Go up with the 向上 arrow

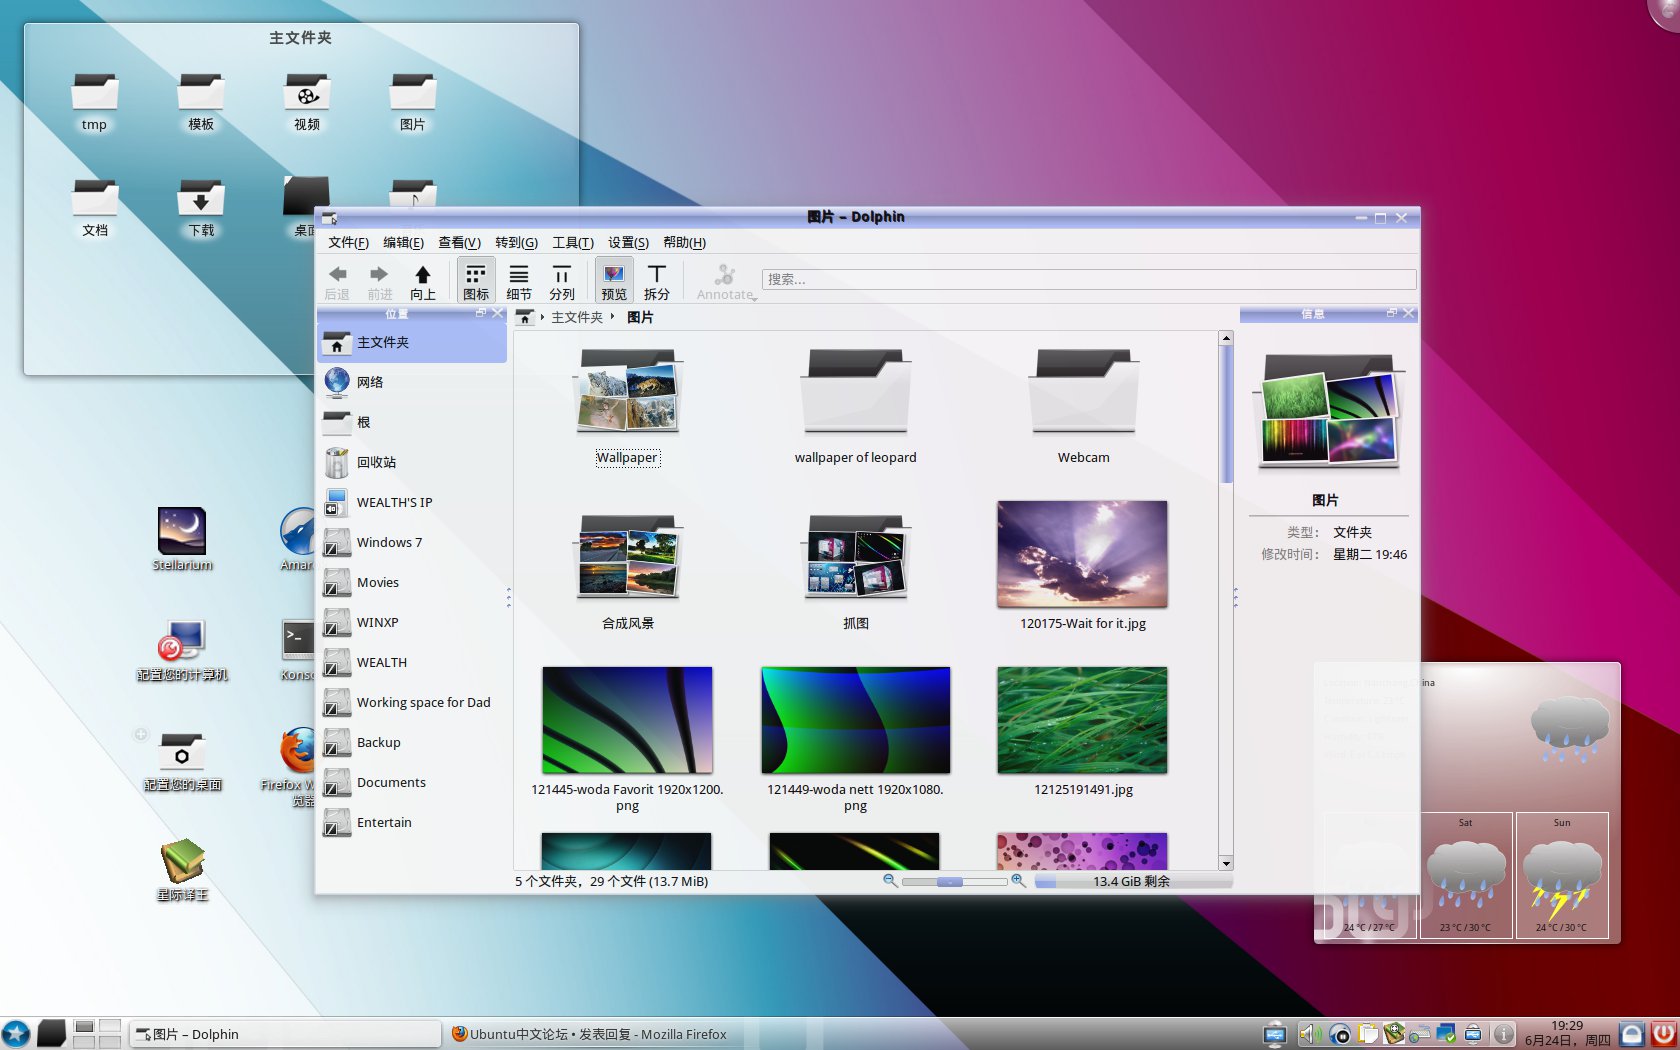point(423,281)
